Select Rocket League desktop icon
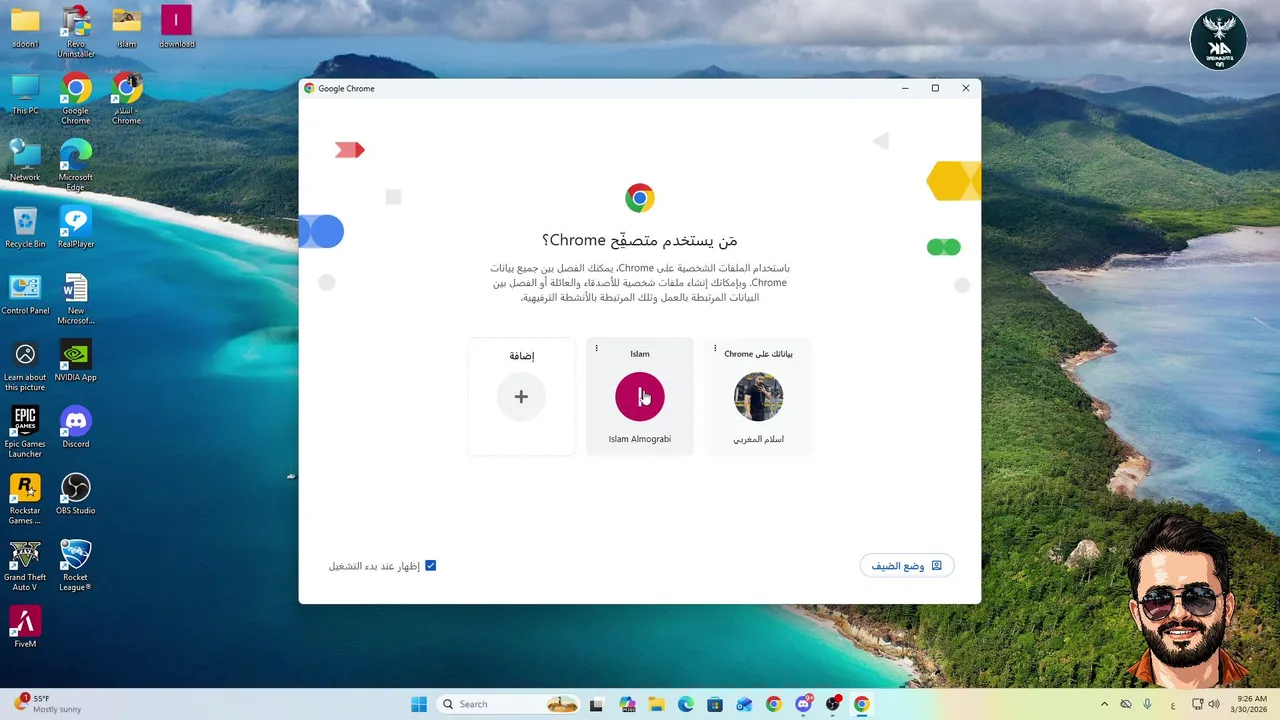The image size is (1280, 720). pos(76,566)
